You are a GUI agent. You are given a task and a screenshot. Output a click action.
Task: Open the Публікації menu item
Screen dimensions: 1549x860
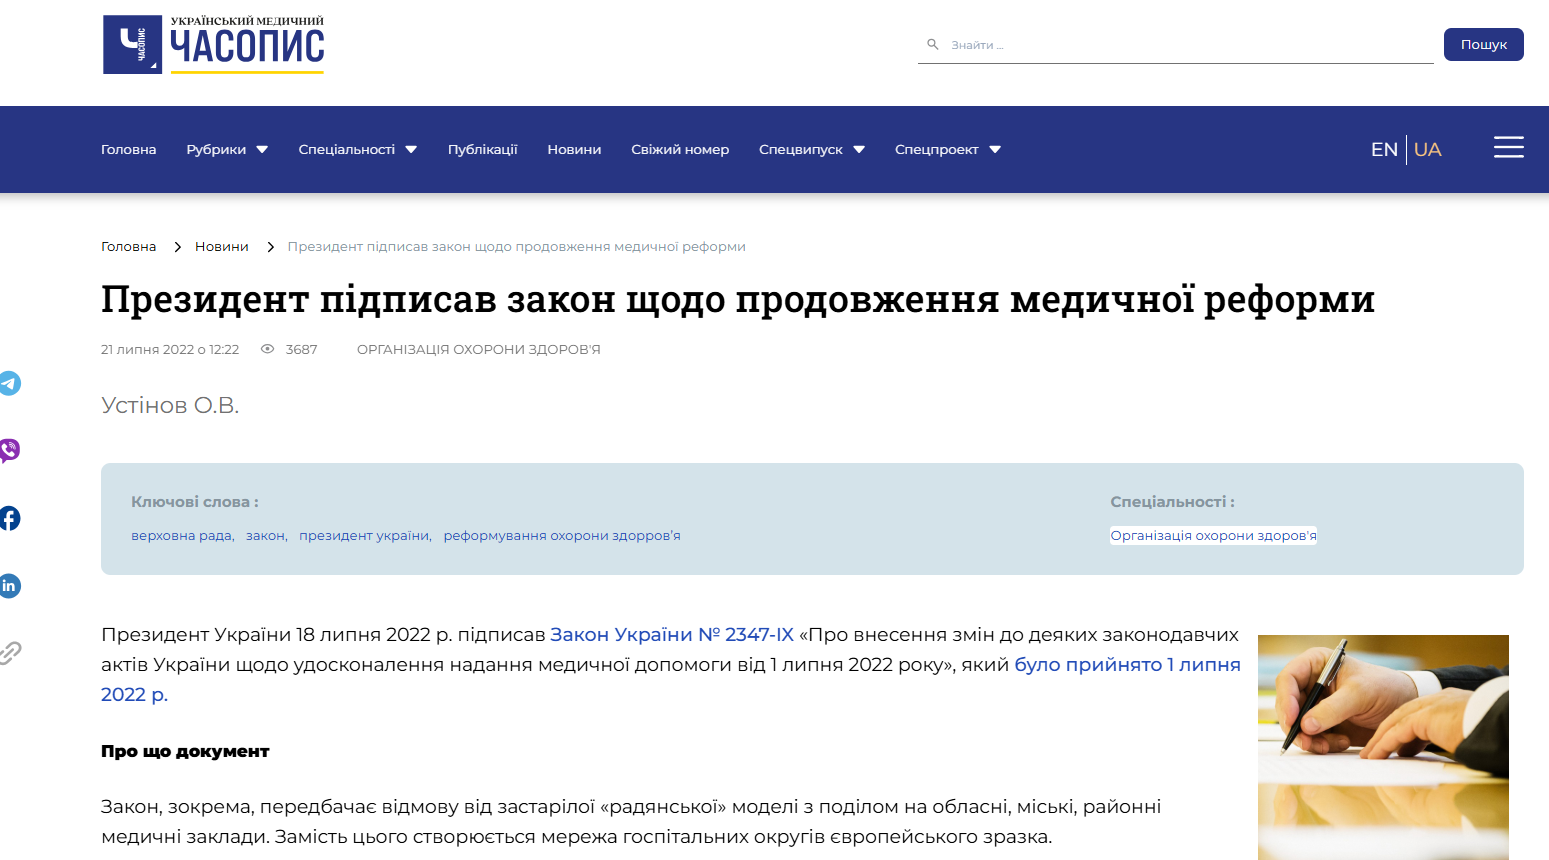pyautogui.click(x=482, y=149)
